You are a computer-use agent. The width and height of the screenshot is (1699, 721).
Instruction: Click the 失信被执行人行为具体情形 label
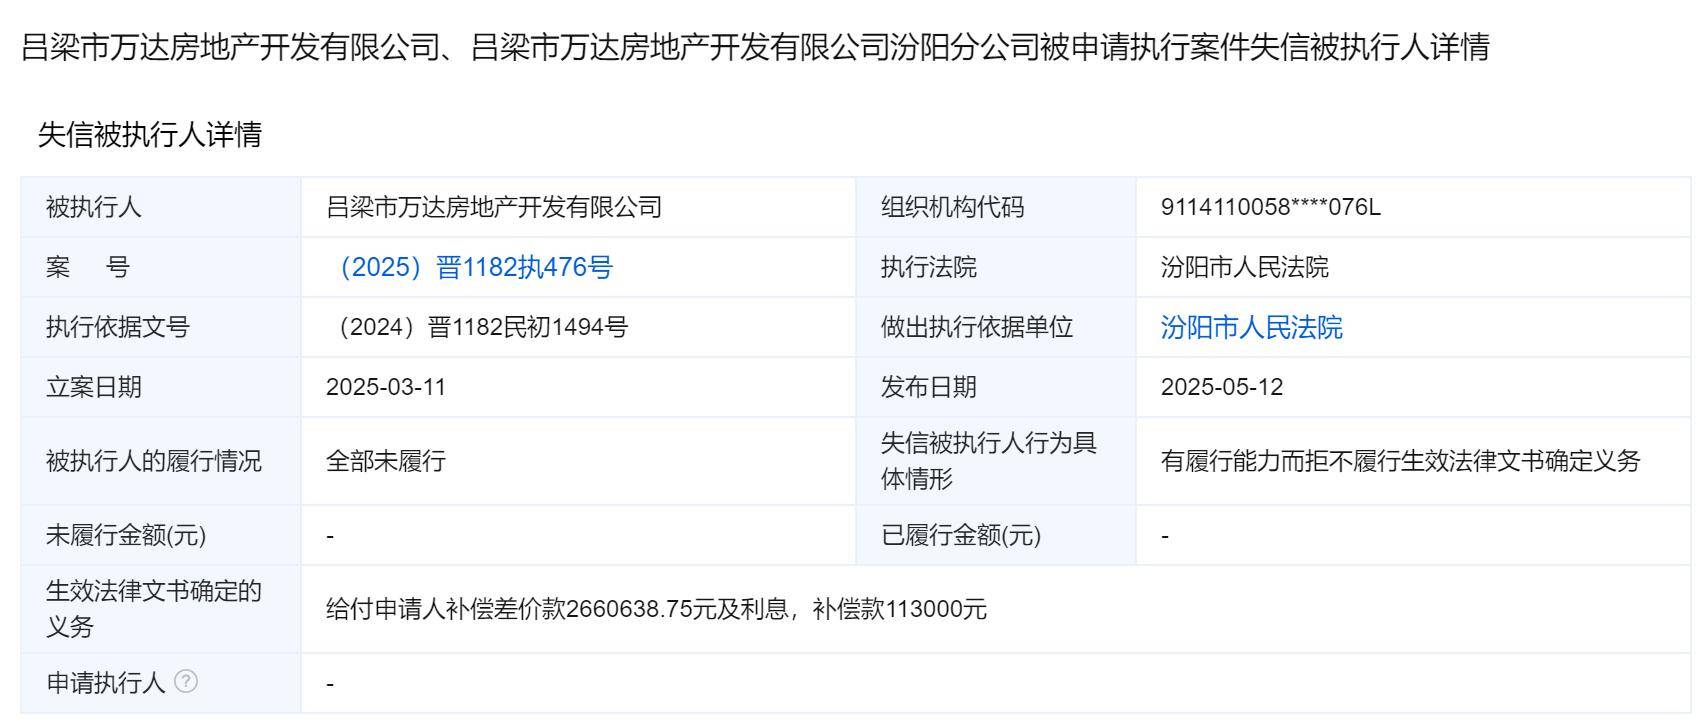coord(988,460)
